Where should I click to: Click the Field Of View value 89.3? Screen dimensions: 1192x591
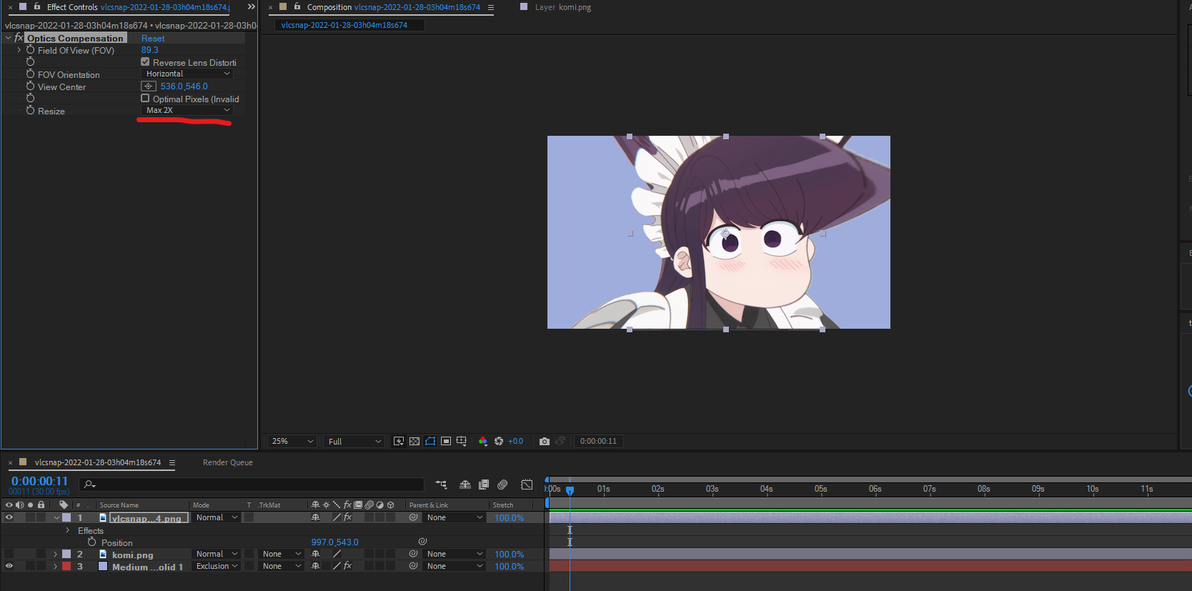click(150, 49)
